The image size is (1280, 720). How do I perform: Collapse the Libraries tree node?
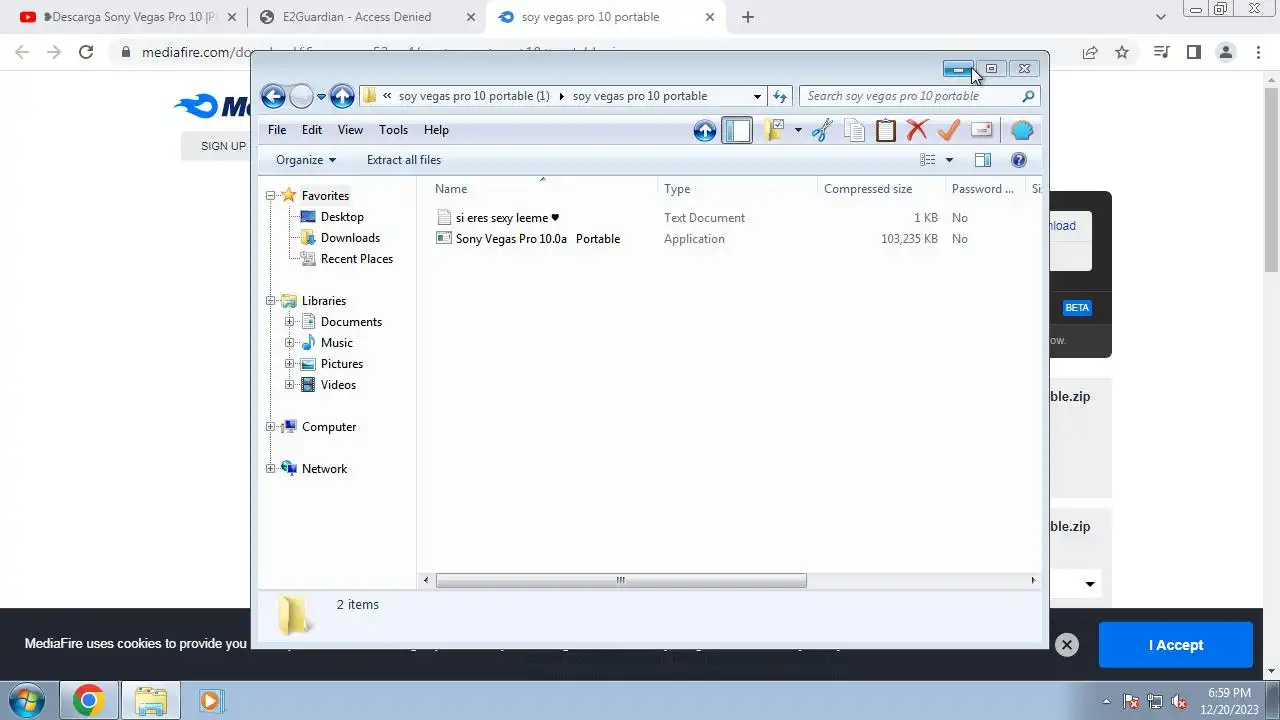pos(270,301)
